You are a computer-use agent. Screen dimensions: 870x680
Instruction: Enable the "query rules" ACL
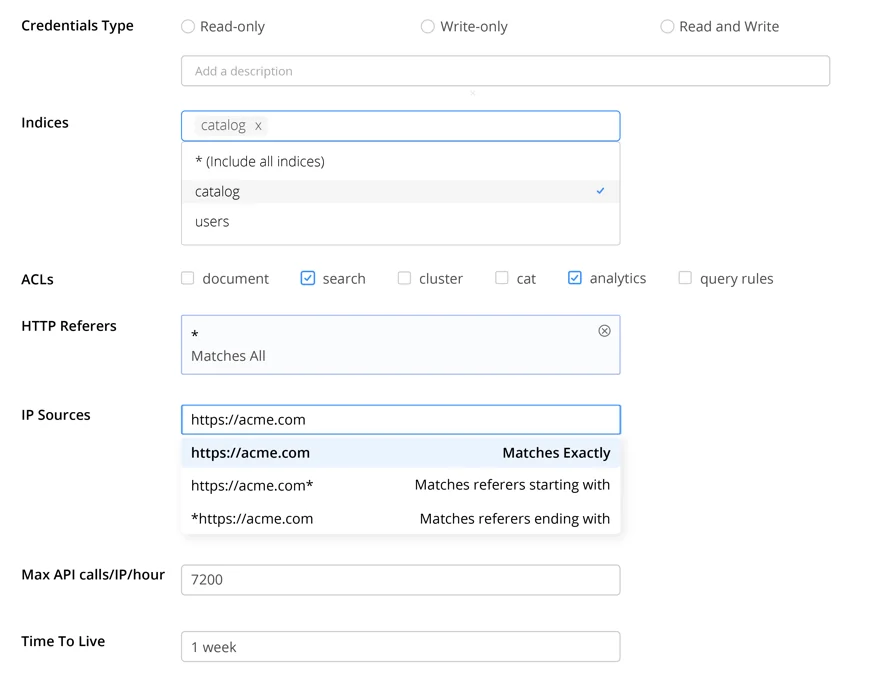tap(686, 278)
